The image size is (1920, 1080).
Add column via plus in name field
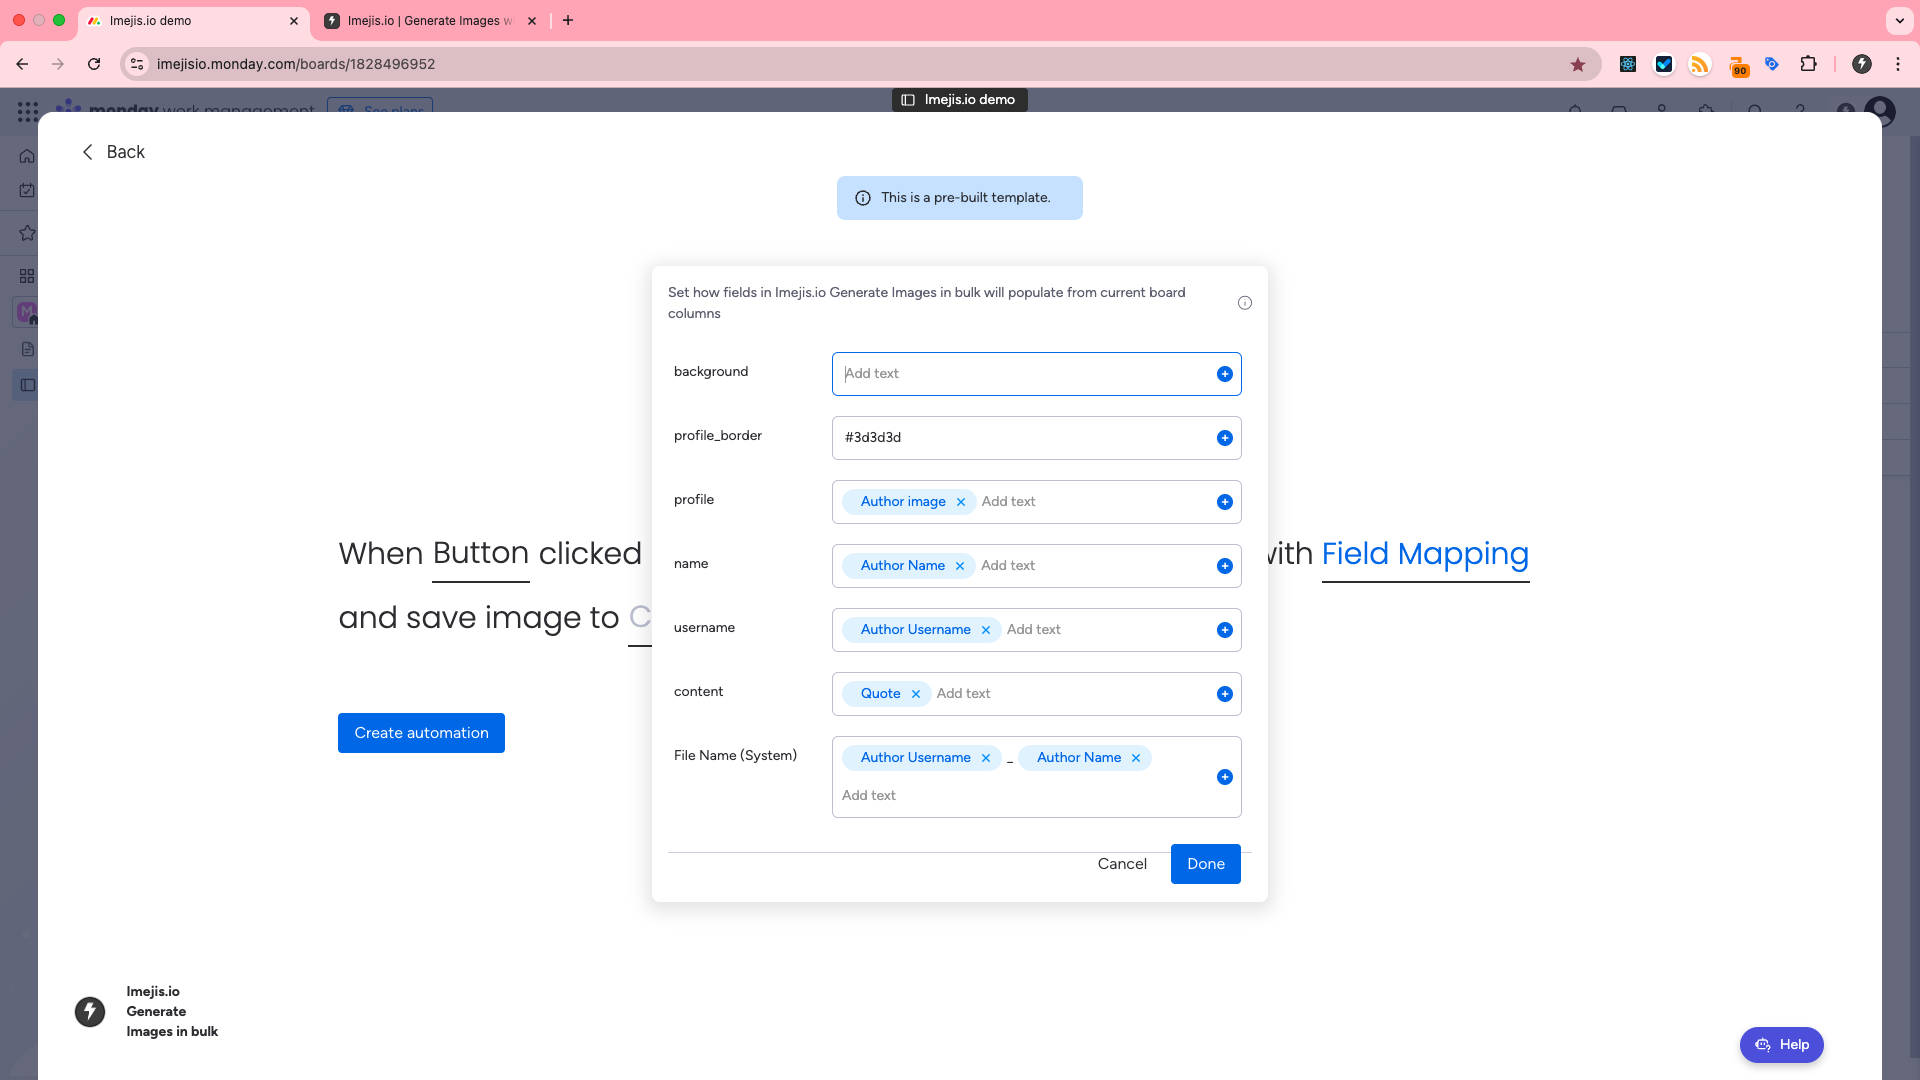pyautogui.click(x=1224, y=566)
